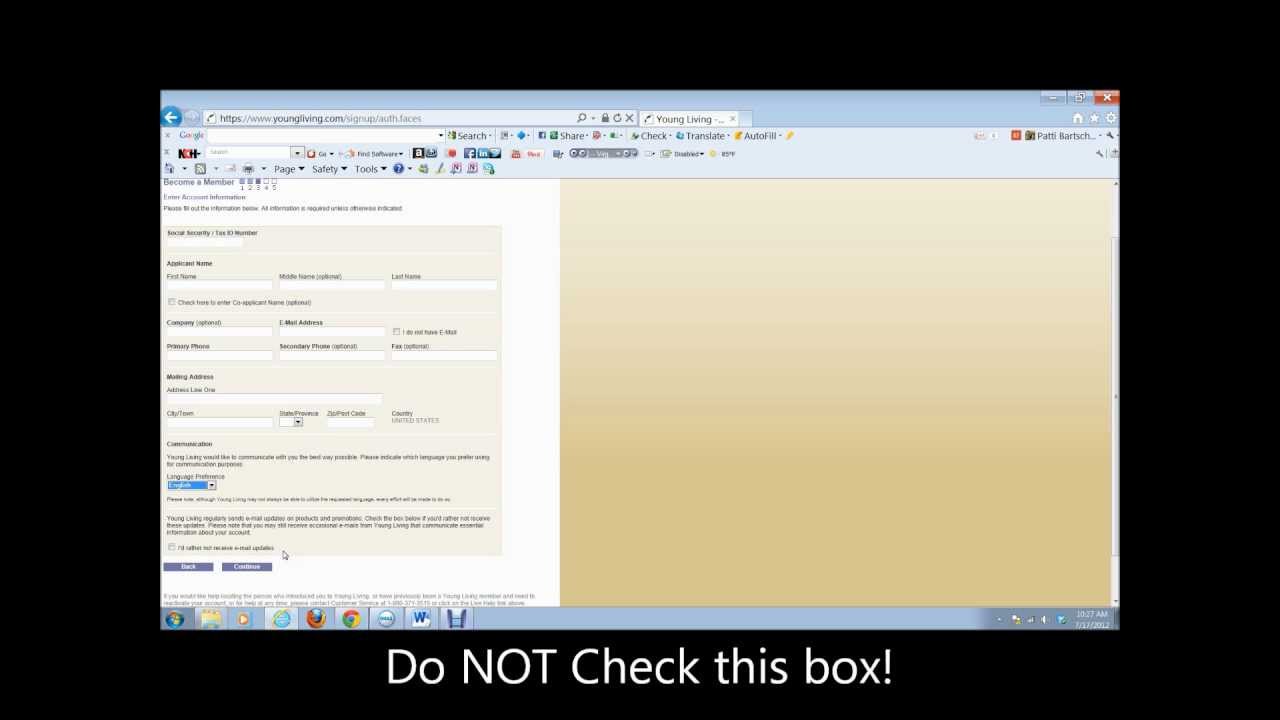Click the Last Name input field
The height and width of the screenshot is (720, 1280).
tap(444, 285)
